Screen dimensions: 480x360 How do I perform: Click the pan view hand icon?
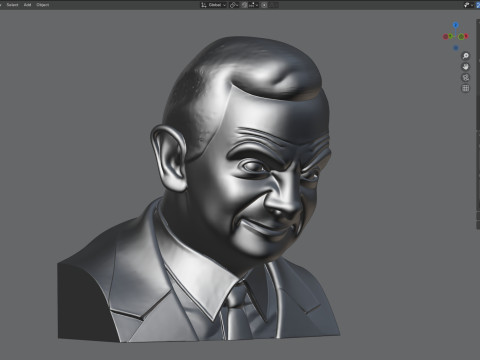(x=466, y=67)
